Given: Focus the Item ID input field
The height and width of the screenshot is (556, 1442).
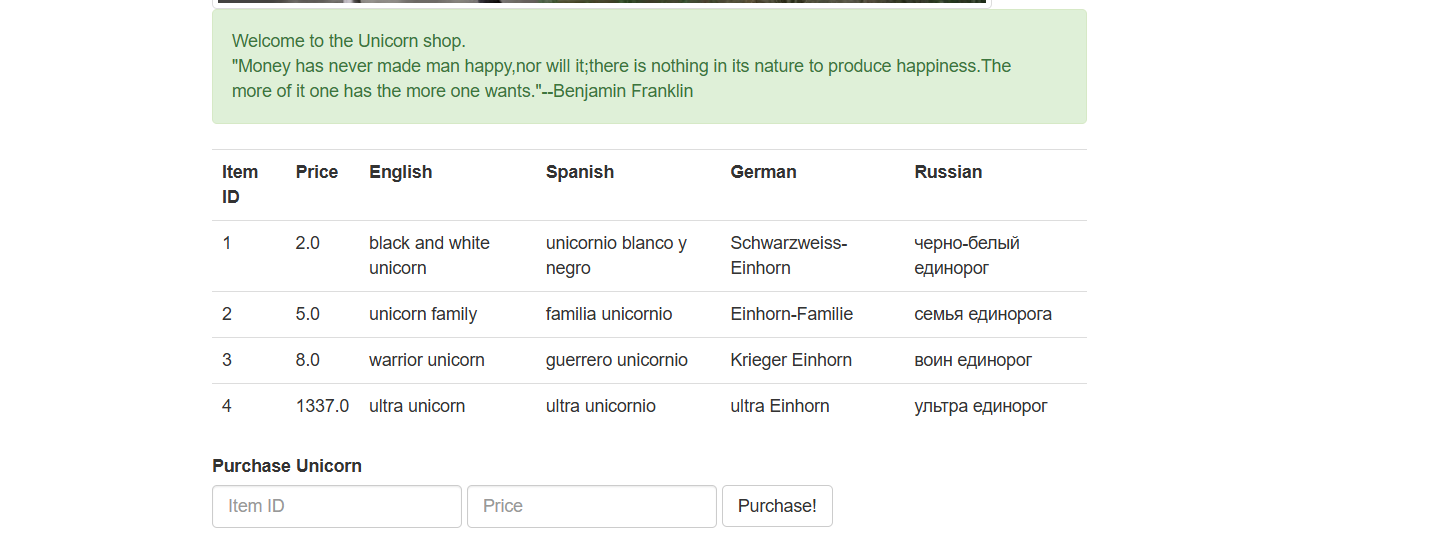Looking at the screenshot, I should pos(337,506).
